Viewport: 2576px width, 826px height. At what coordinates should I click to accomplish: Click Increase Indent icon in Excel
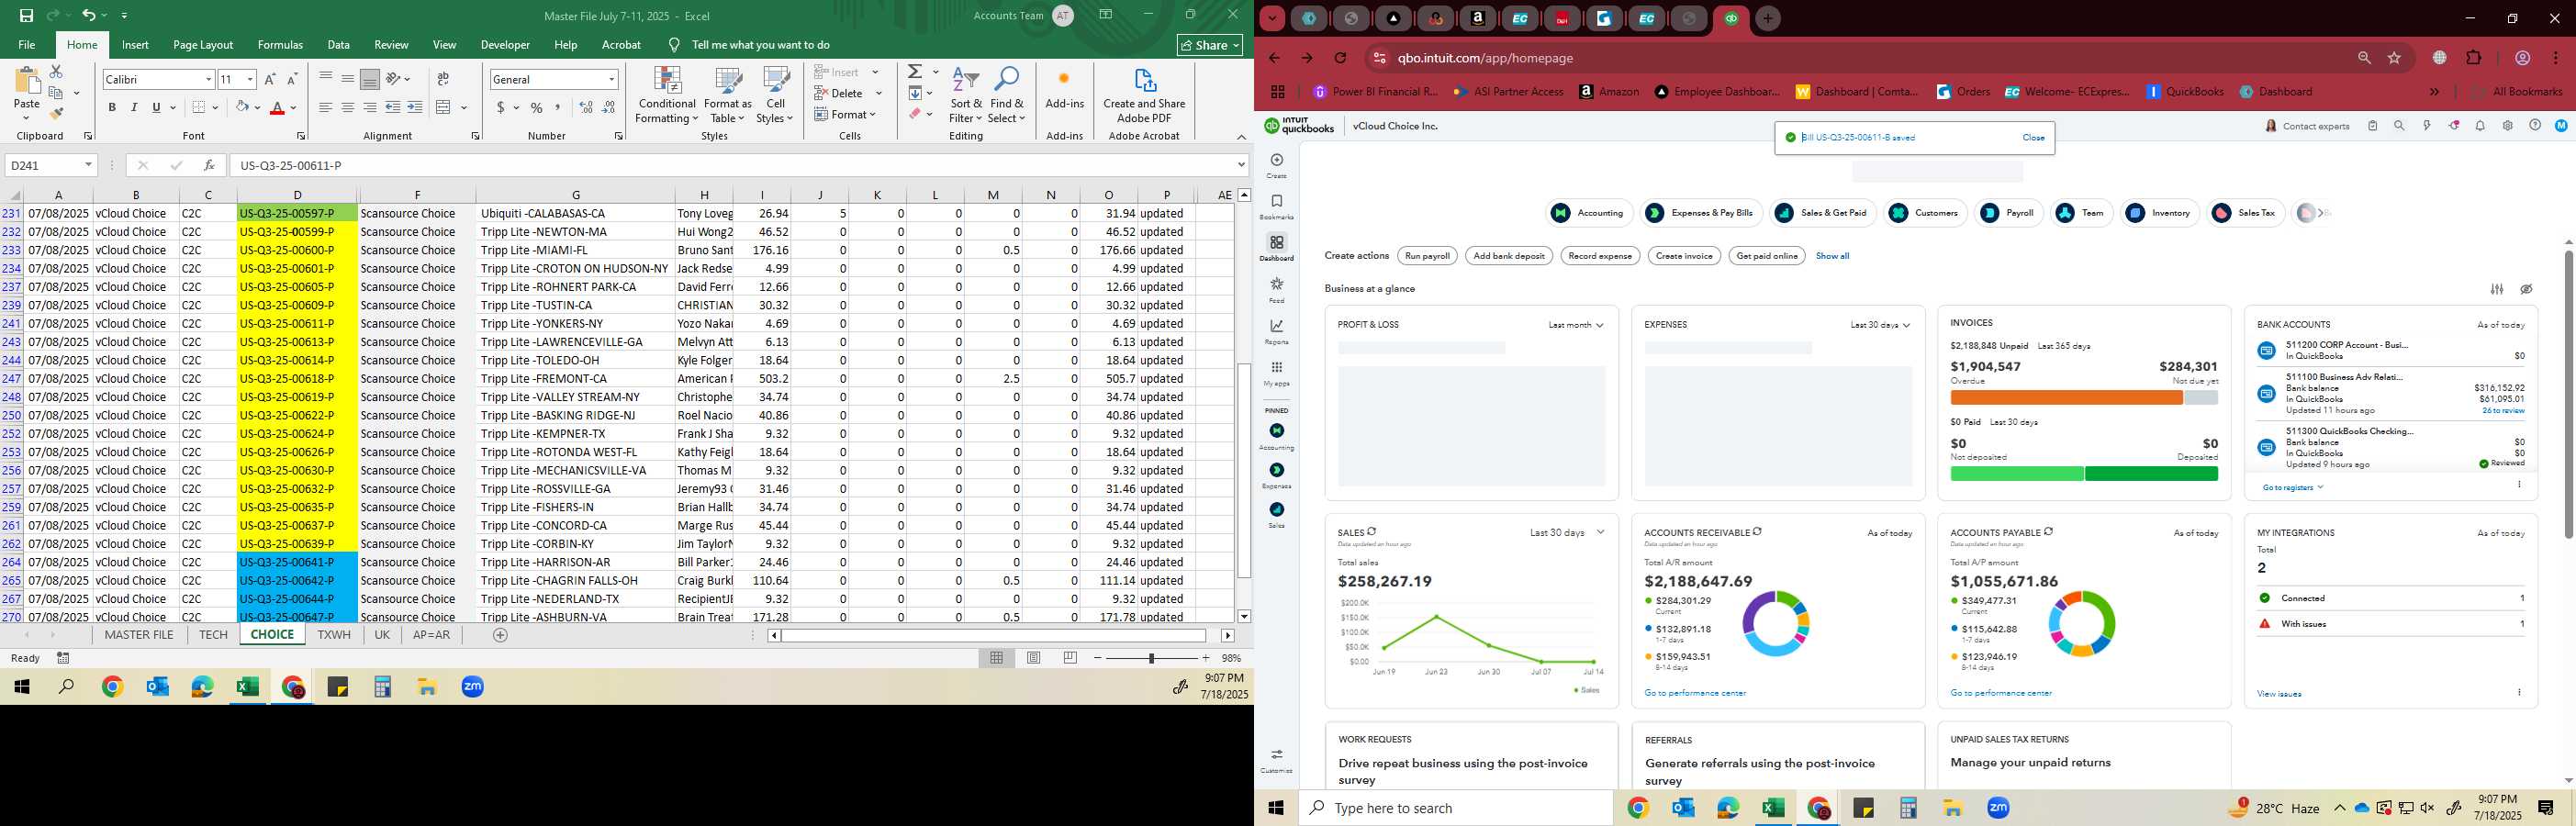(415, 107)
